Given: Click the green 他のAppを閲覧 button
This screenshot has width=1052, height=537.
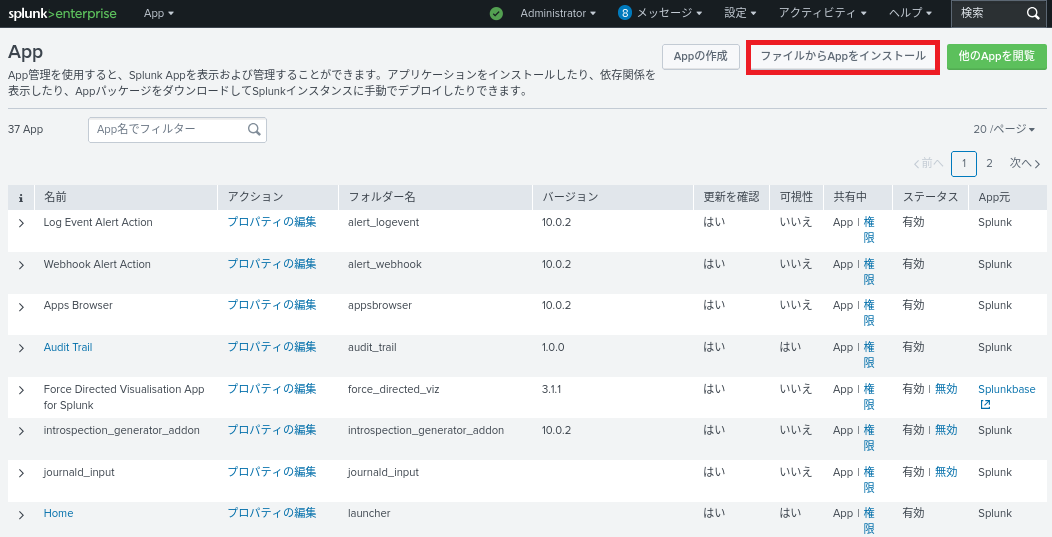Looking at the screenshot, I should (996, 57).
